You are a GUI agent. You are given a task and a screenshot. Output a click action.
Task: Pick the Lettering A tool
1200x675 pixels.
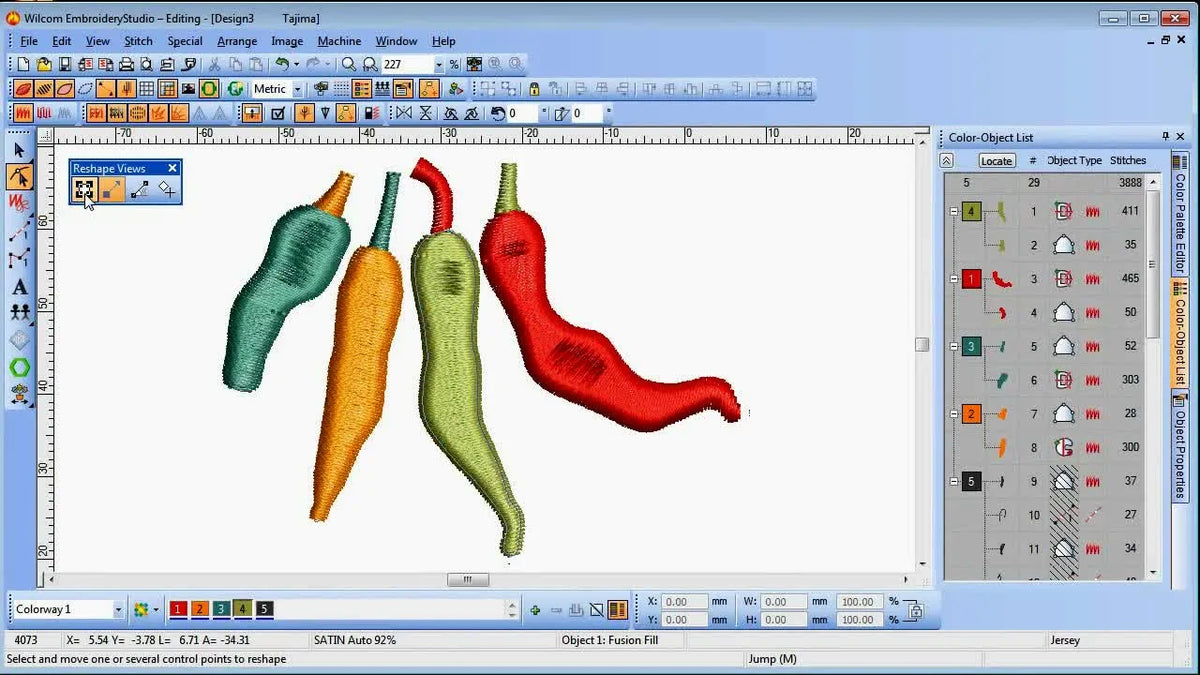[x=19, y=287]
